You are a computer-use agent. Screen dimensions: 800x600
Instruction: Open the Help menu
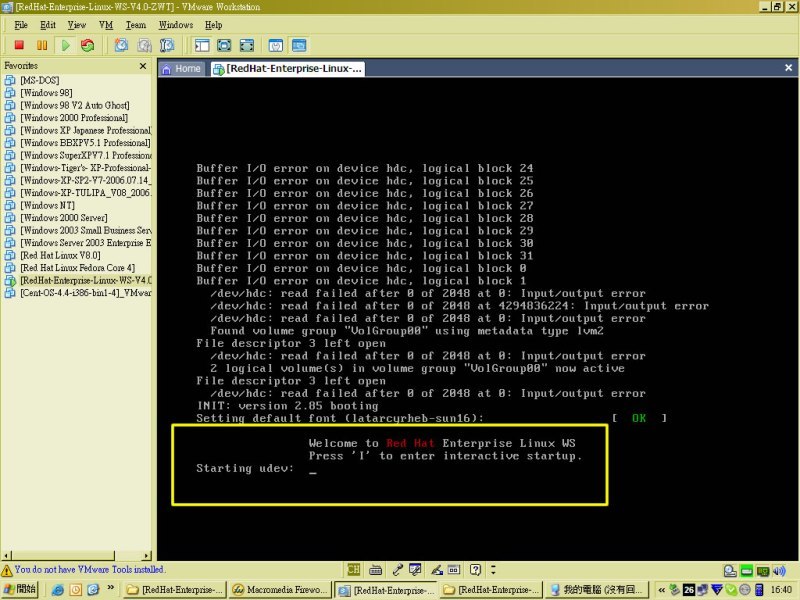(213, 25)
